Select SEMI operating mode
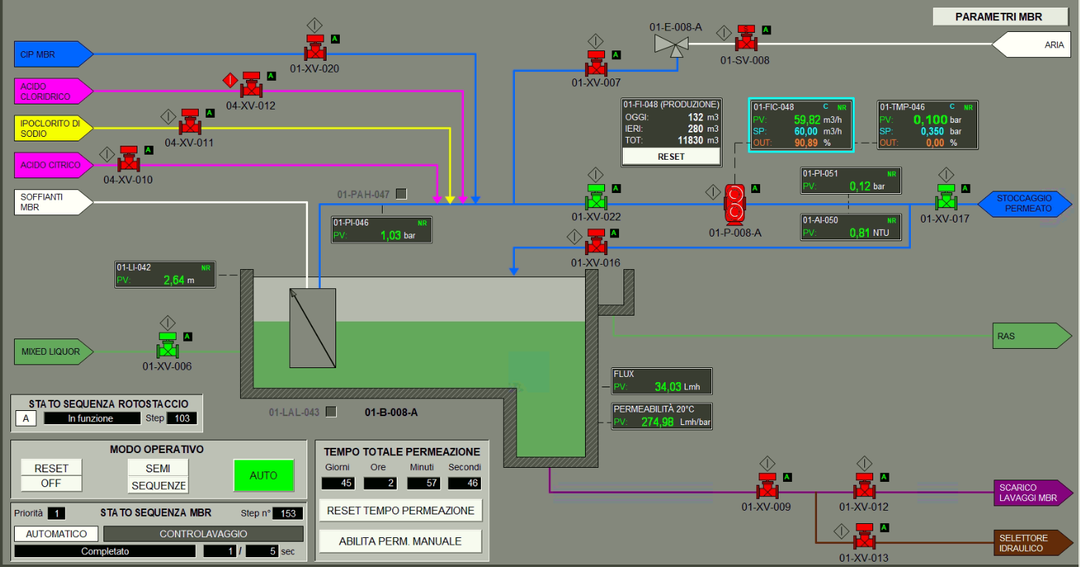Image resolution: width=1080 pixels, height=567 pixels. [x=158, y=468]
